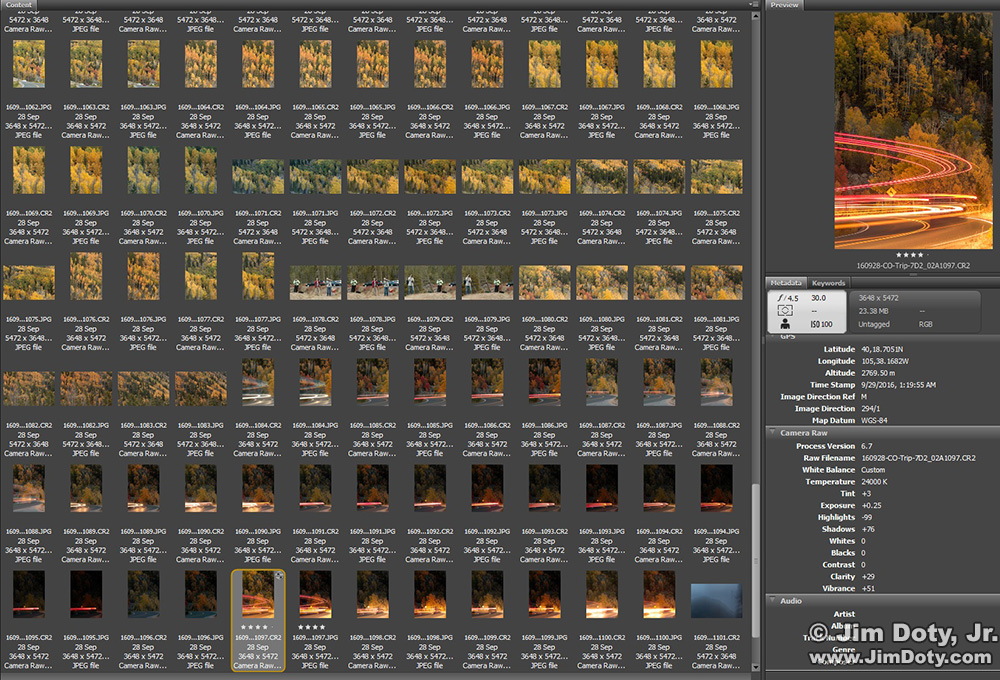Select thumbnail 1609...1068.JPG

(717, 64)
